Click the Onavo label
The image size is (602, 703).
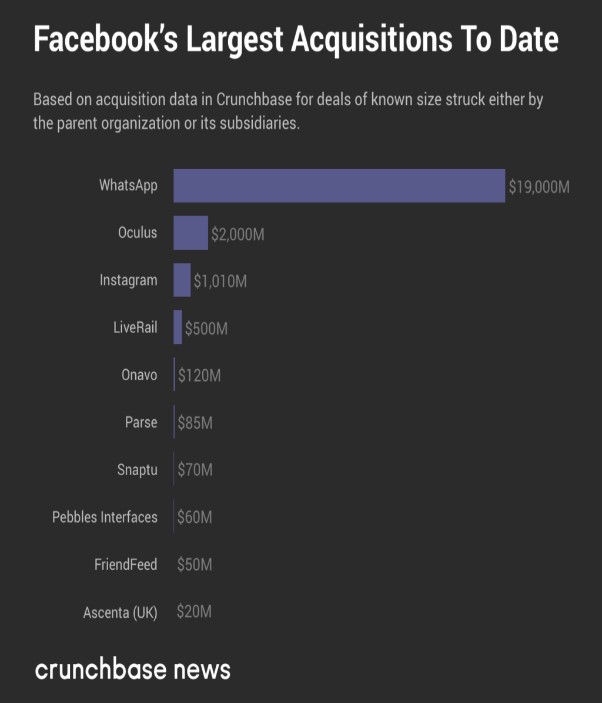139,375
